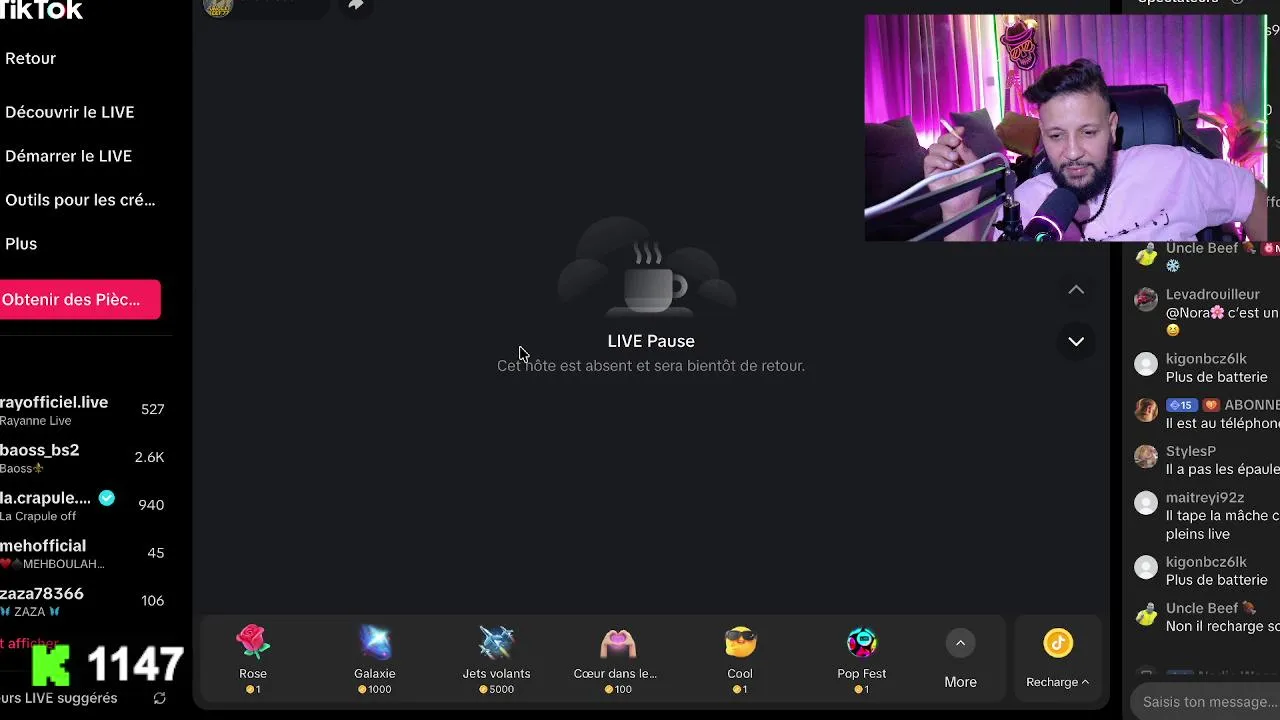Expand More gifts arrow
The image size is (1280, 720).
[x=960, y=643]
